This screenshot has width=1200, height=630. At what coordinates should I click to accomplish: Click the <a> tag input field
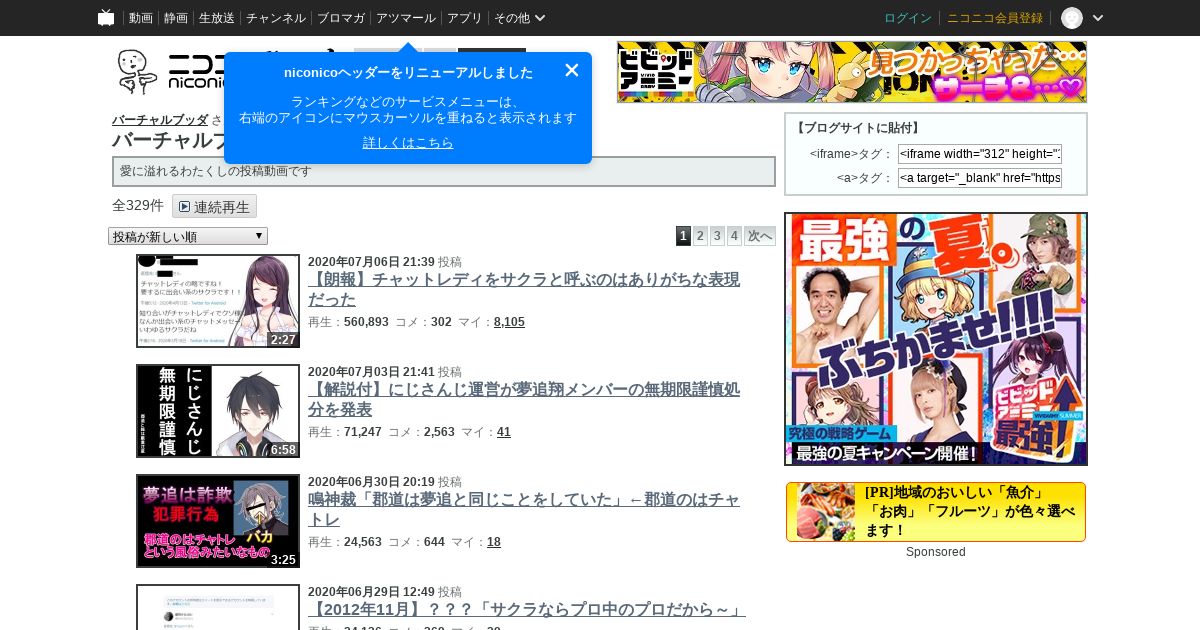click(980, 178)
